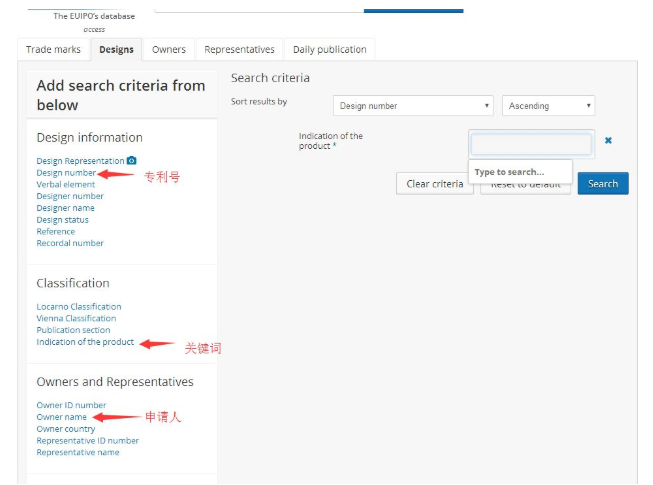Click the camera icon beside Design Representation
The height and width of the screenshot is (485, 653).
pos(132,161)
